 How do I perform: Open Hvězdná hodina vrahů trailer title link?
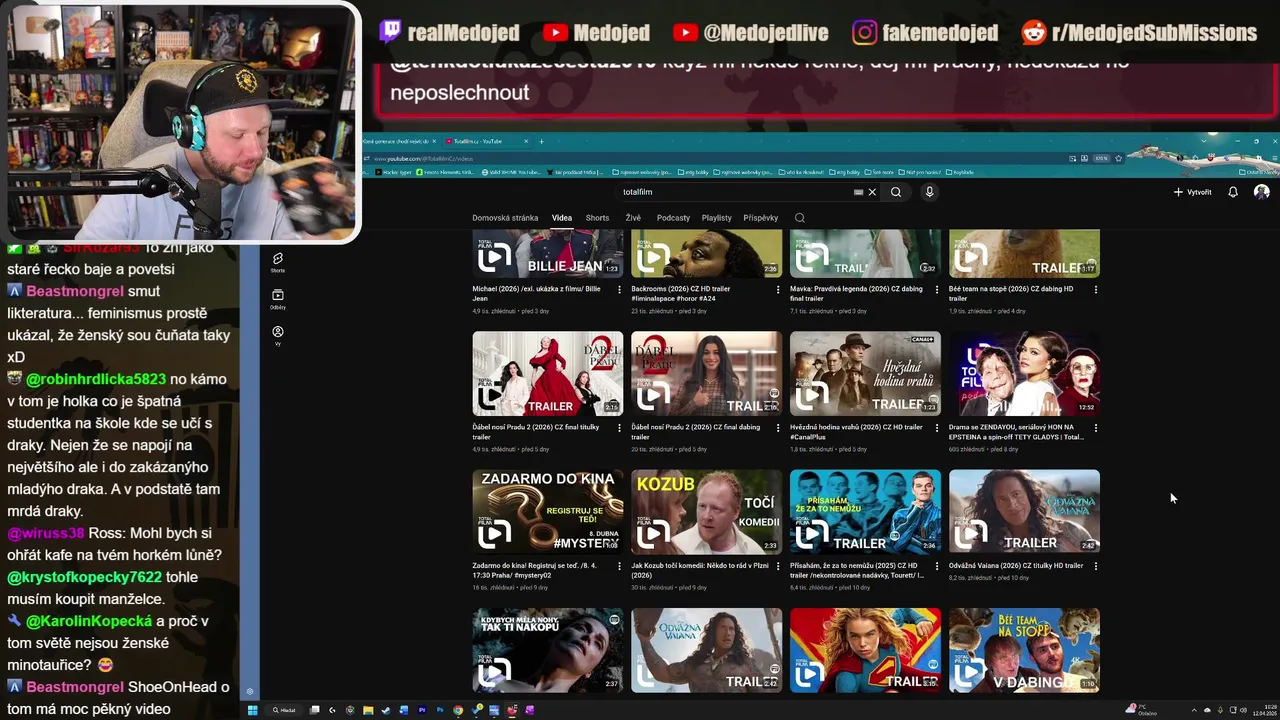[857, 431]
